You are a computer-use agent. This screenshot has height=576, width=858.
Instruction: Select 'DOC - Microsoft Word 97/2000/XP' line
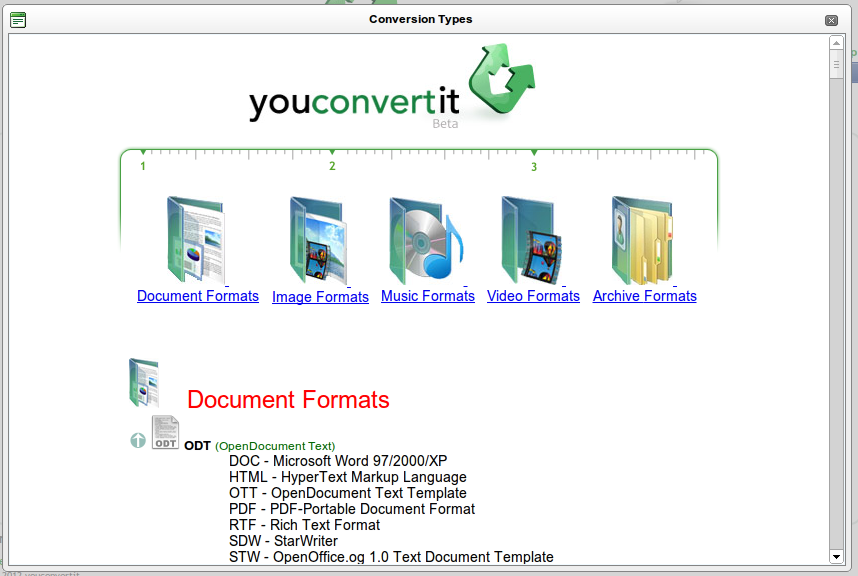(338, 461)
